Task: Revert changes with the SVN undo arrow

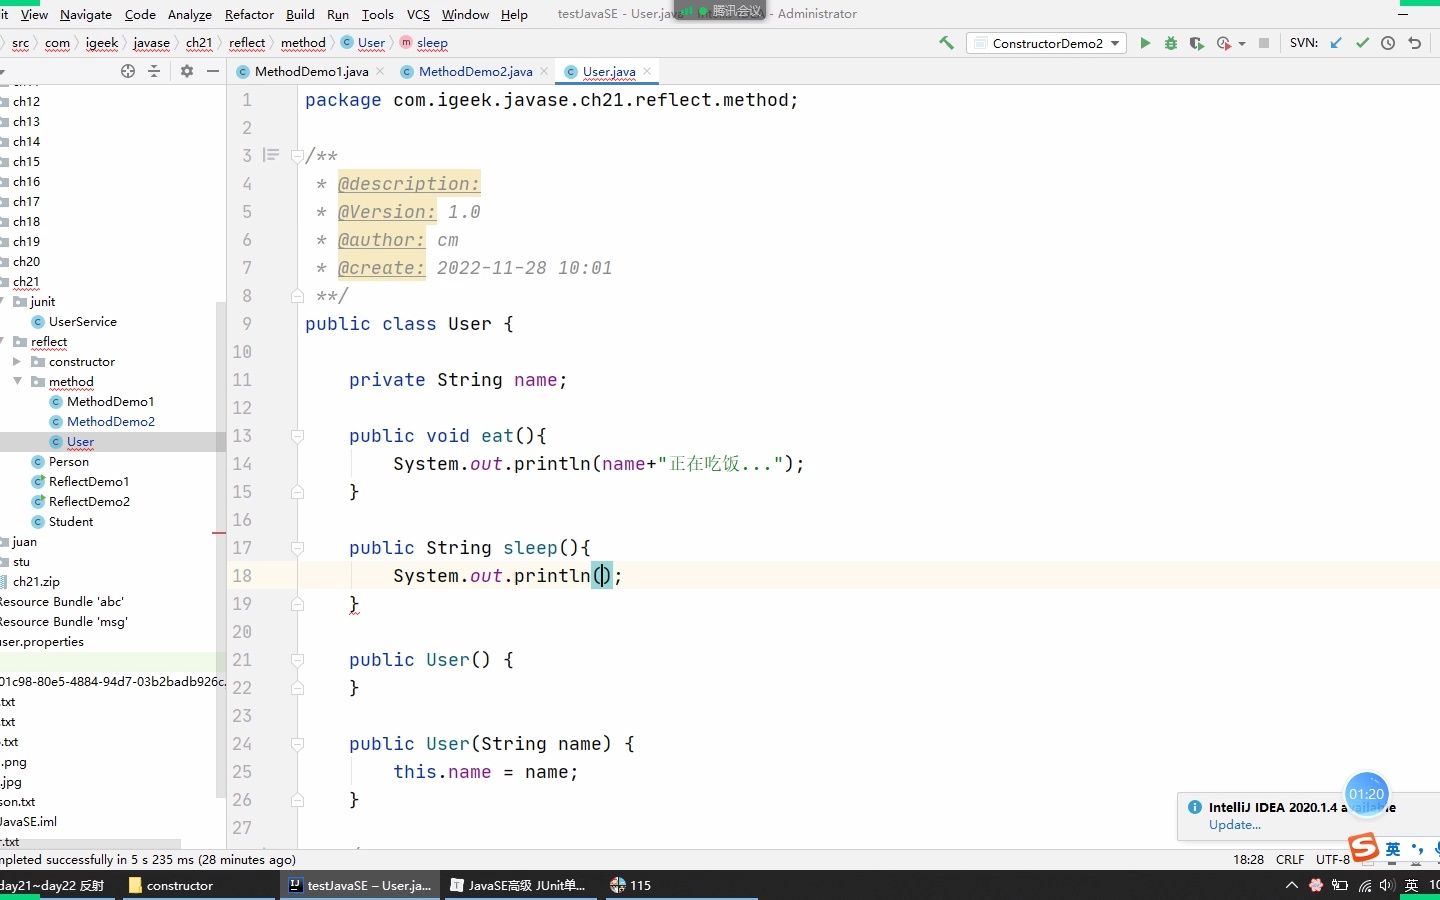Action: tap(1414, 43)
